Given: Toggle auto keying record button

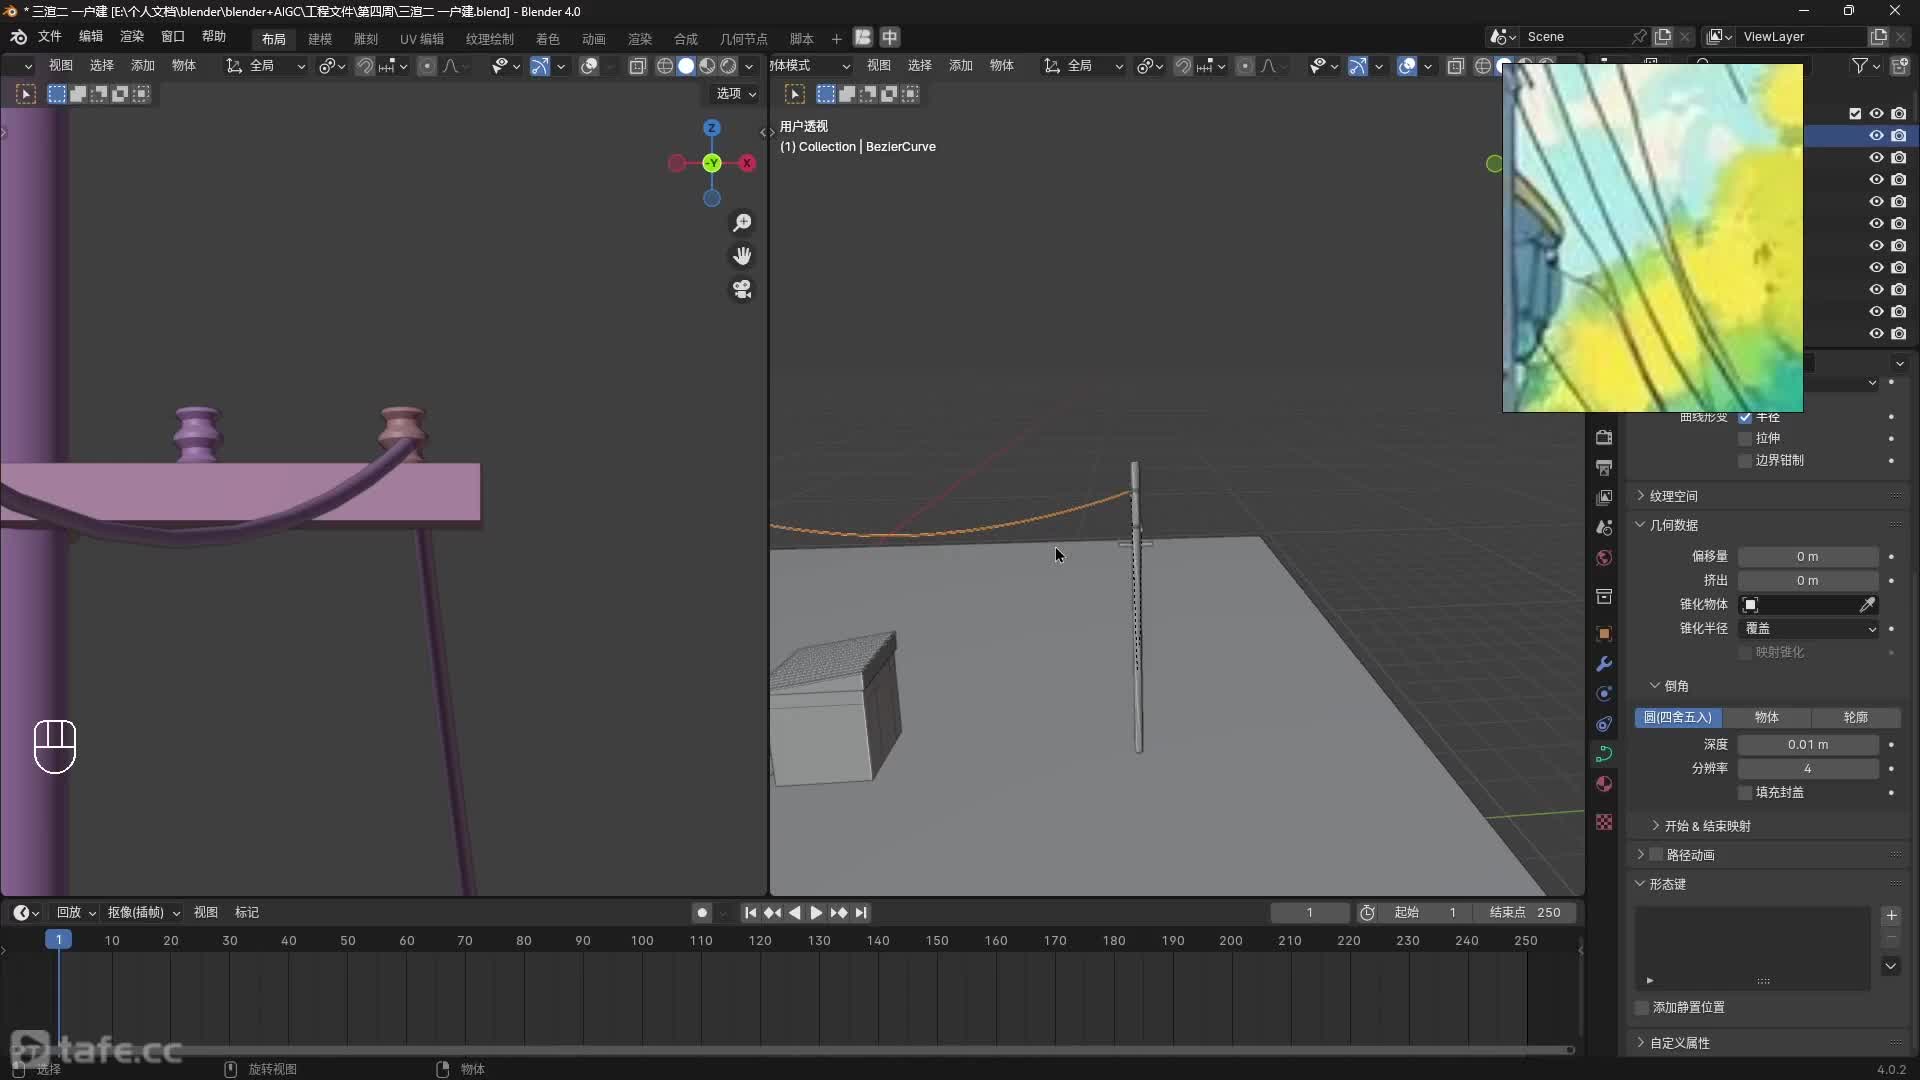Looking at the screenshot, I should [x=702, y=912].
